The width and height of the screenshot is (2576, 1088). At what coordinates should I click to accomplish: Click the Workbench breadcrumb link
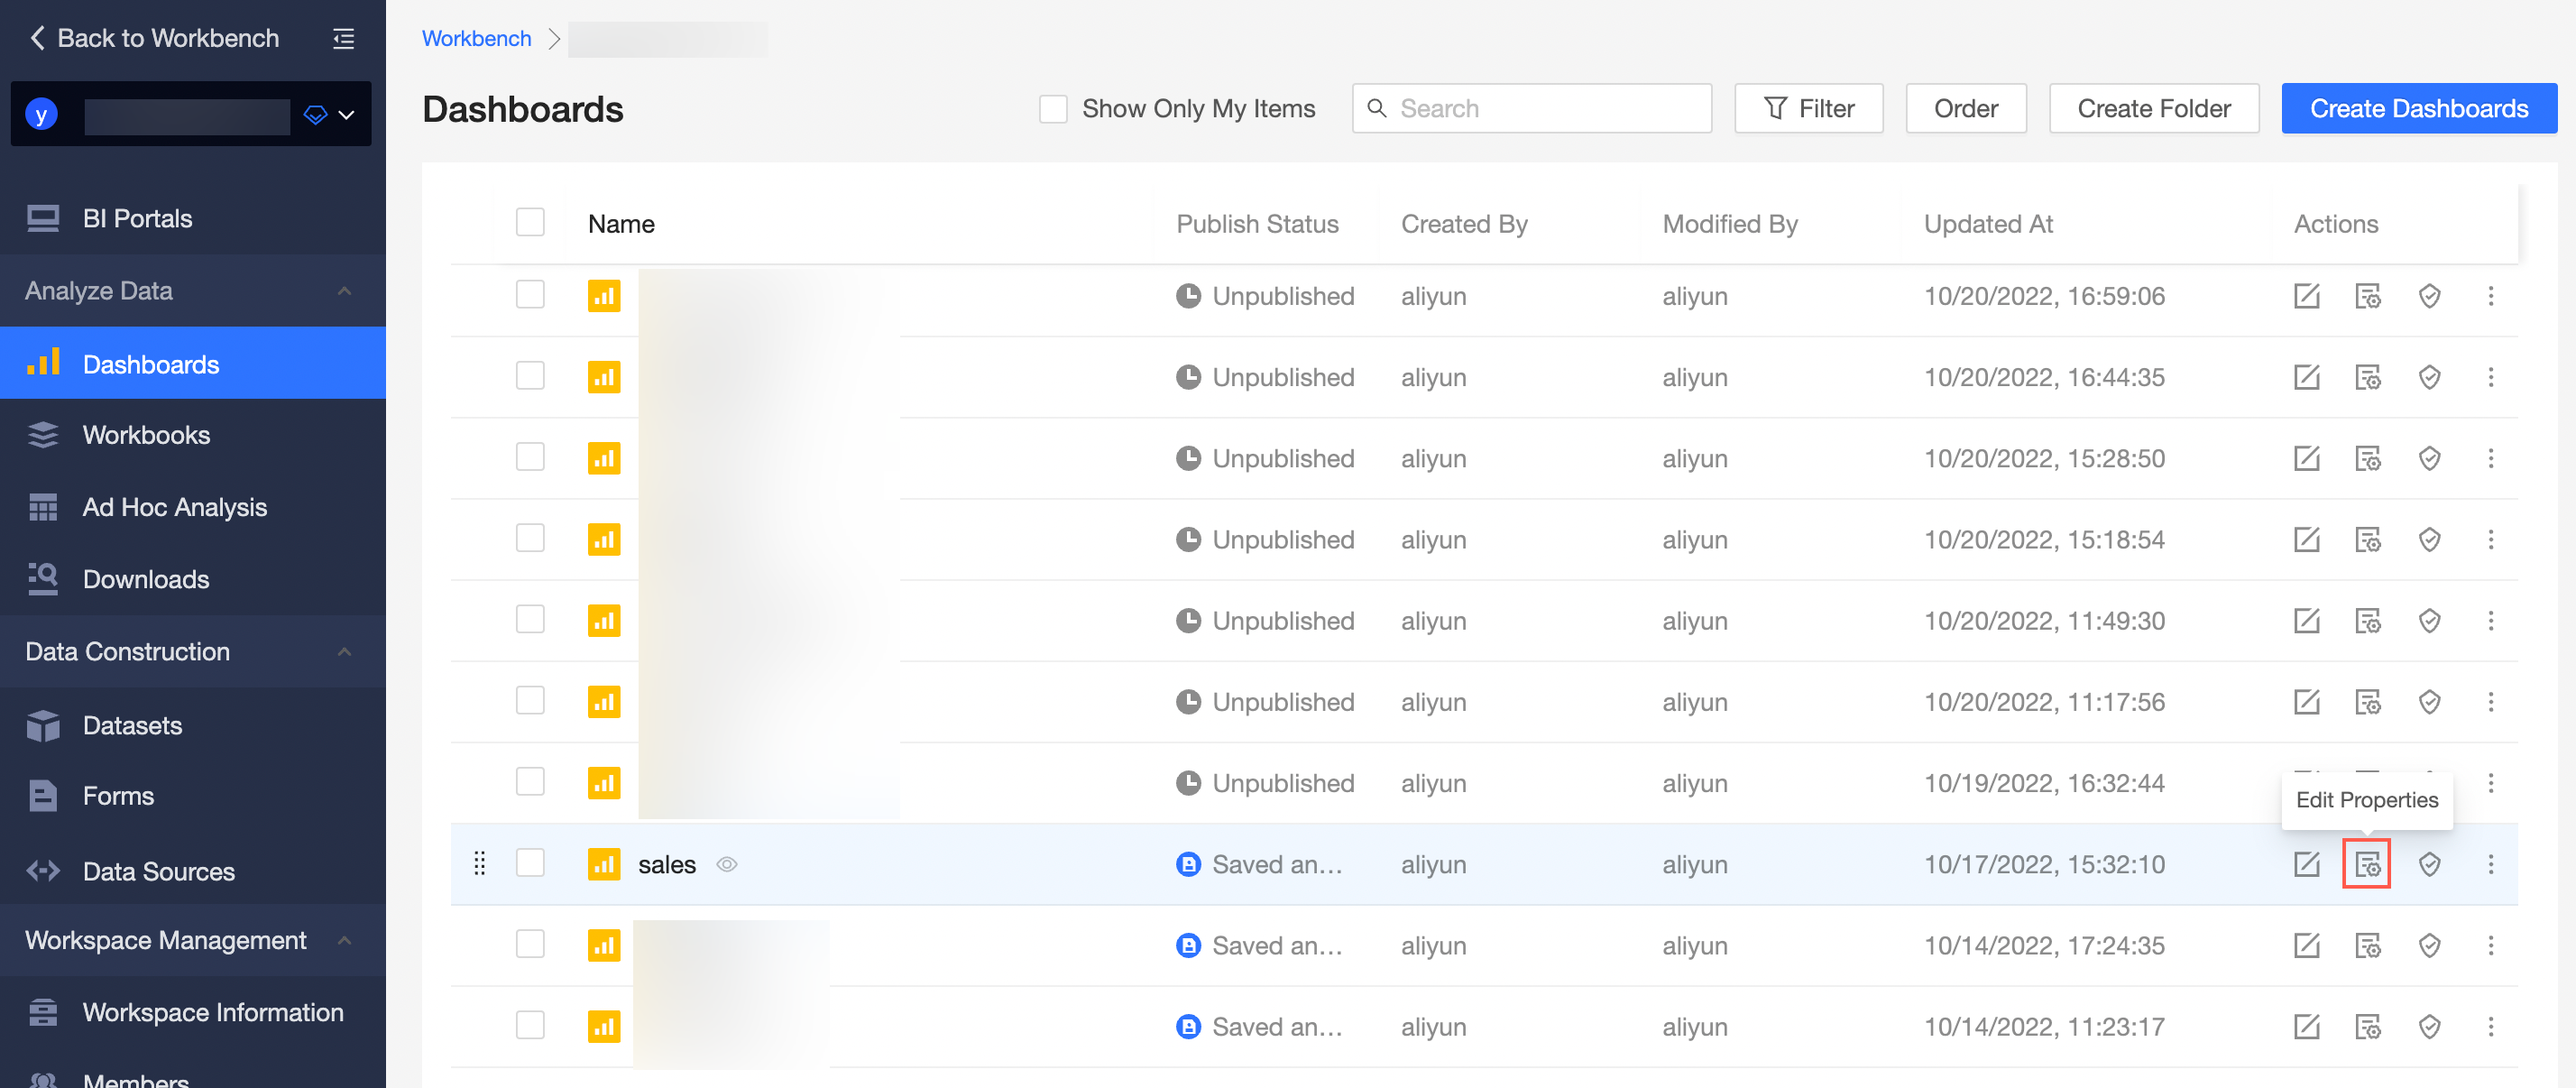[x=476, y=38]
